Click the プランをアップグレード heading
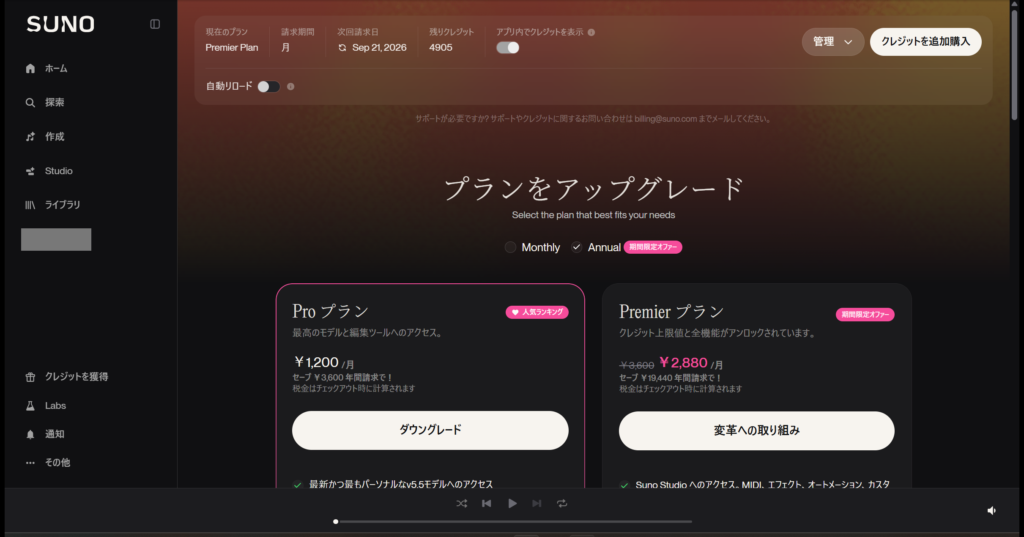Viewport: 1024px width, 537px height. pos(594,189)
